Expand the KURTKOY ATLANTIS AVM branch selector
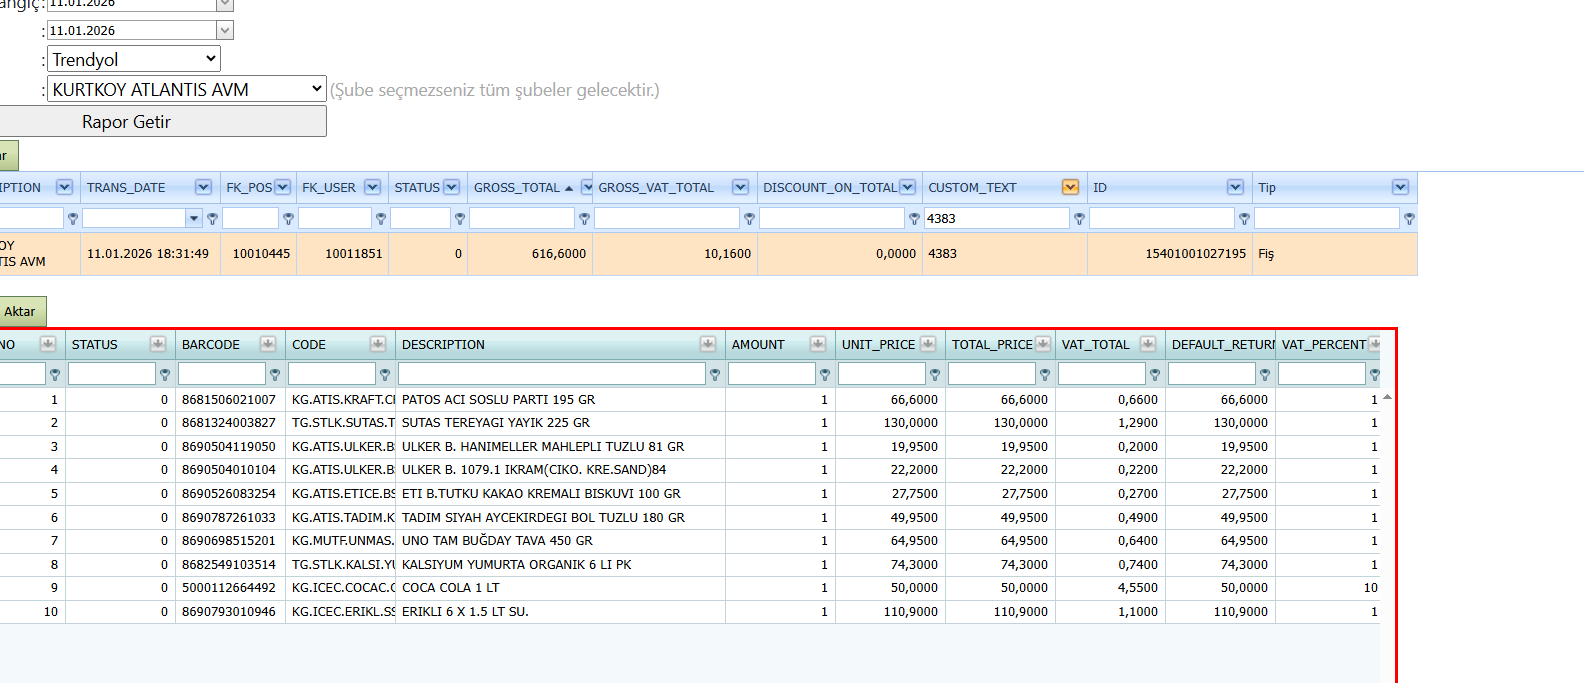Viewport: 1584px width, 683px height. [x=187, y=89]
